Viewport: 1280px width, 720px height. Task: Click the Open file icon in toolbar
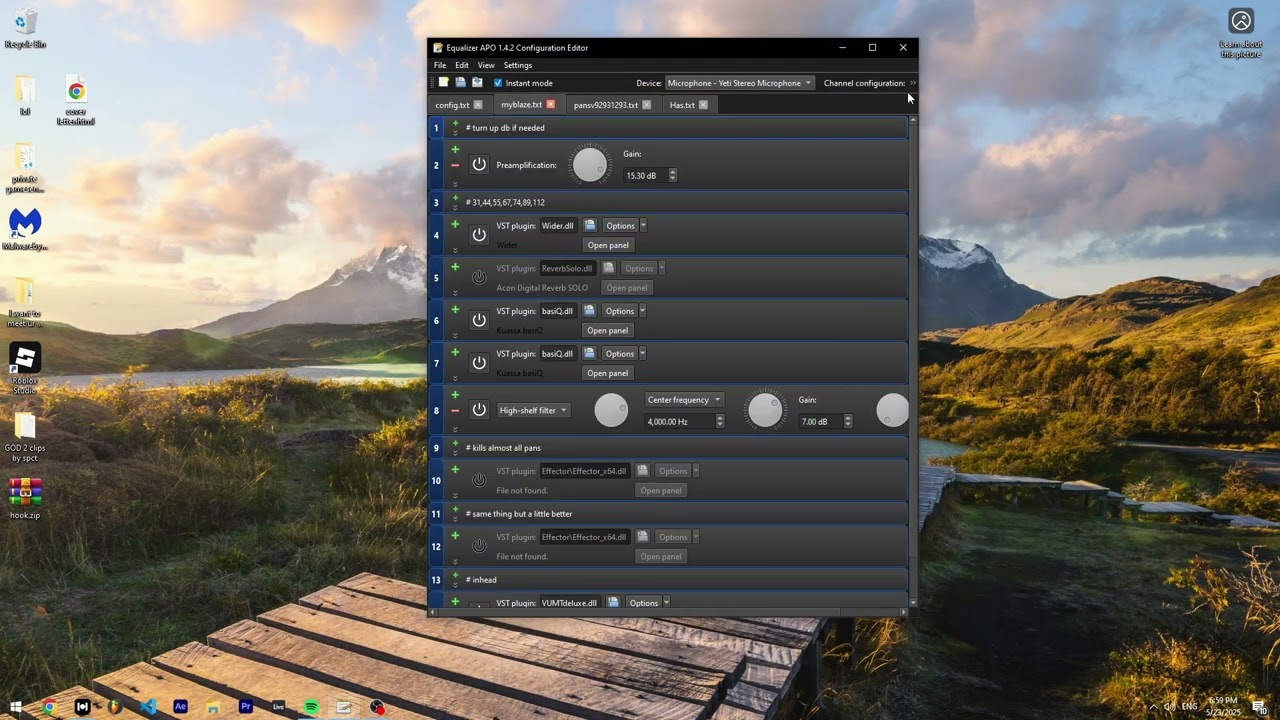coord(460,83)
